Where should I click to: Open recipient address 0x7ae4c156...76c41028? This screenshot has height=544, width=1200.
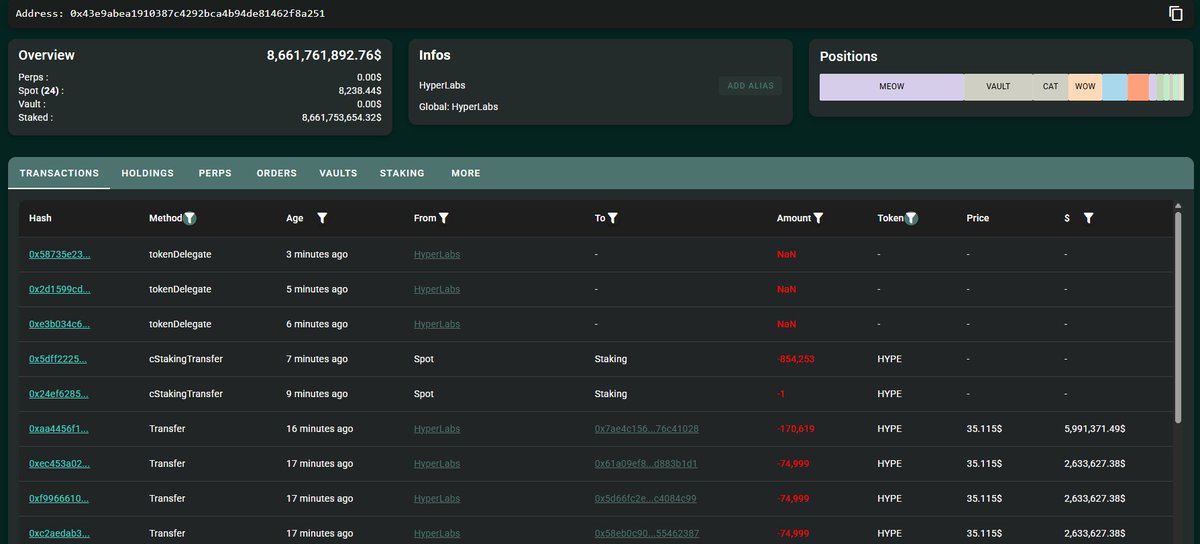[646, 429]
